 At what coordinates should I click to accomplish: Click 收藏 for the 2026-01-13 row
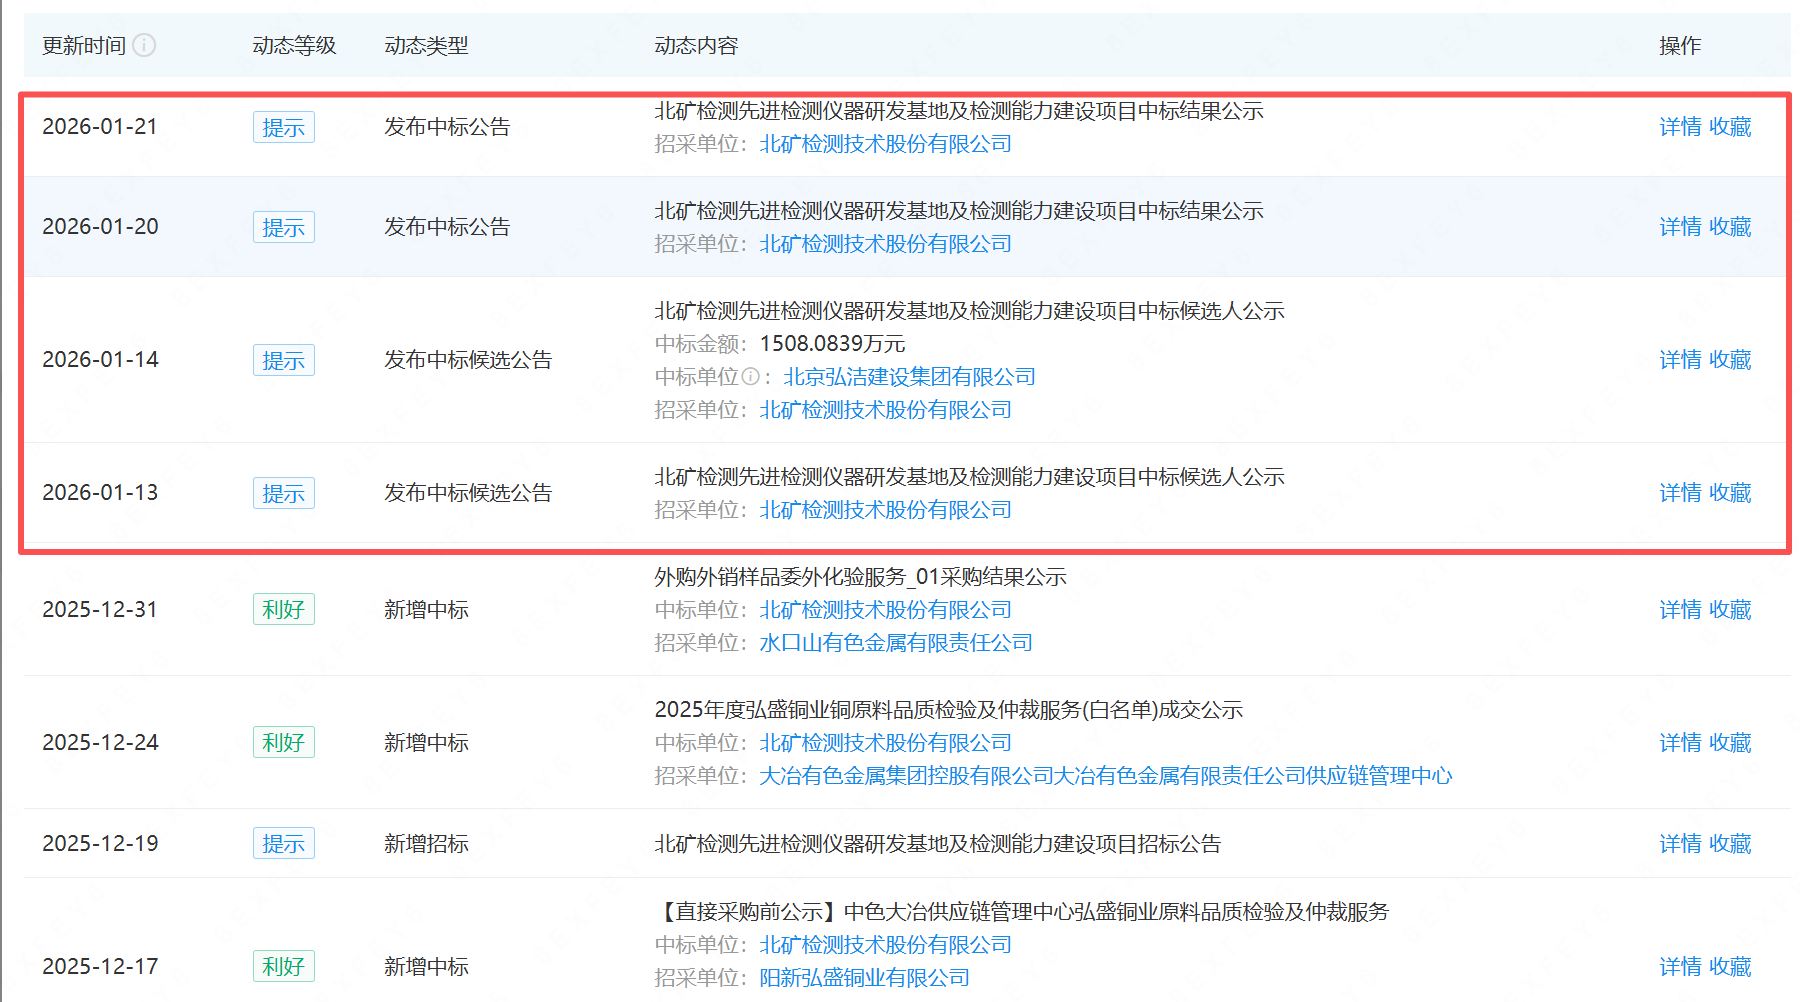(1730, 493)
